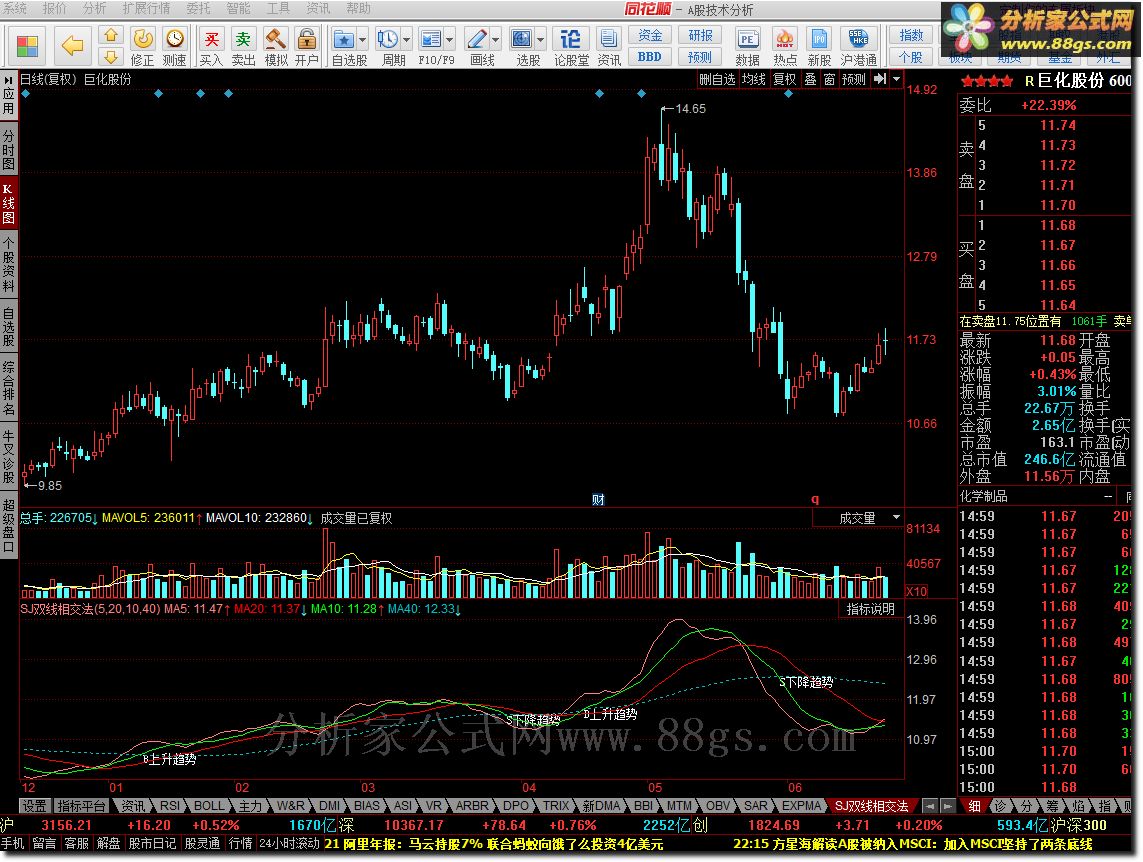Select the SJ双线相交法 indicator tab
Viewport: 1143px width, 862px height.
[872, 805]
